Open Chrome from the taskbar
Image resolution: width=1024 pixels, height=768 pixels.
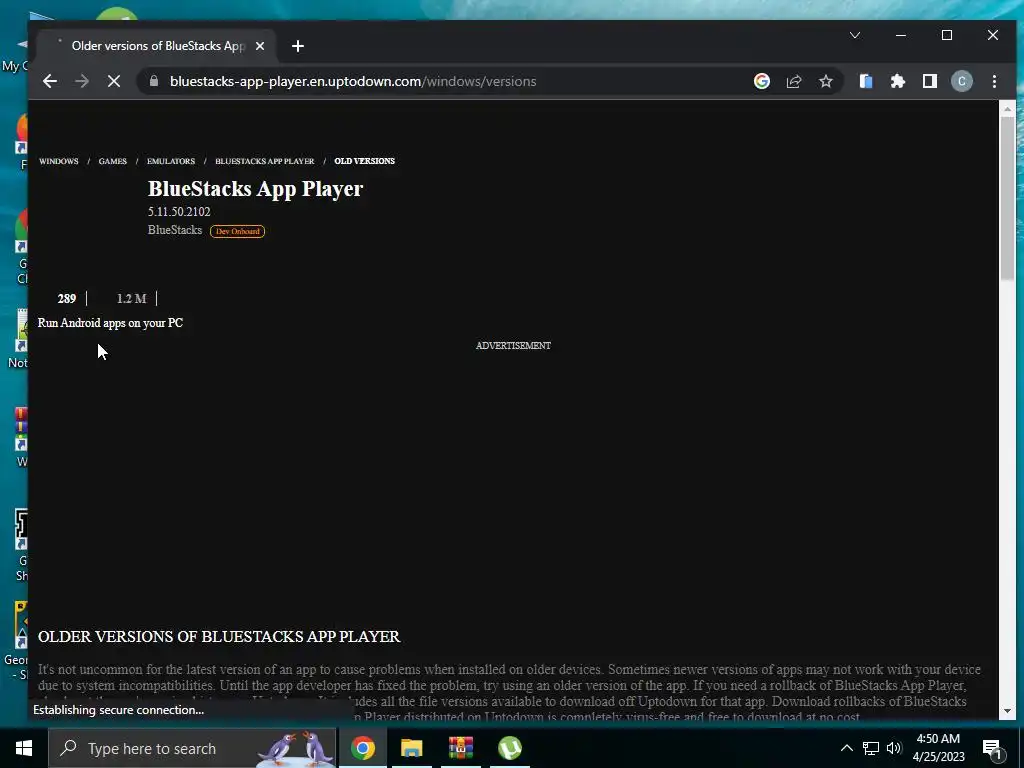(x=362, y=748)
